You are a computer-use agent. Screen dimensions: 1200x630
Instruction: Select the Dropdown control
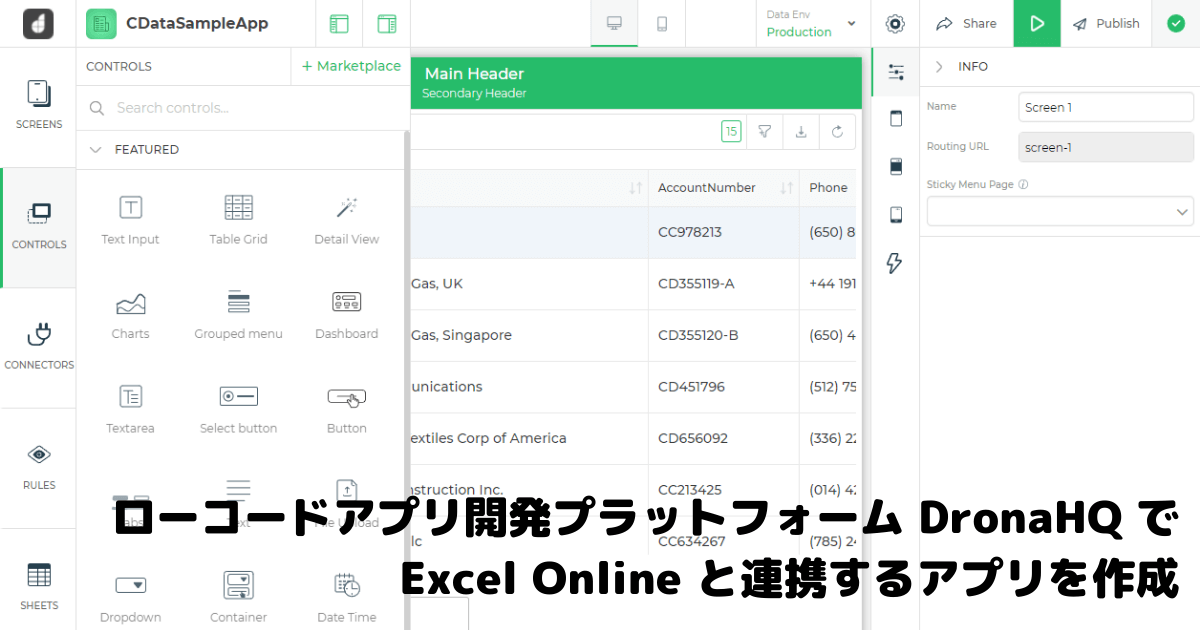coord(130,598)
